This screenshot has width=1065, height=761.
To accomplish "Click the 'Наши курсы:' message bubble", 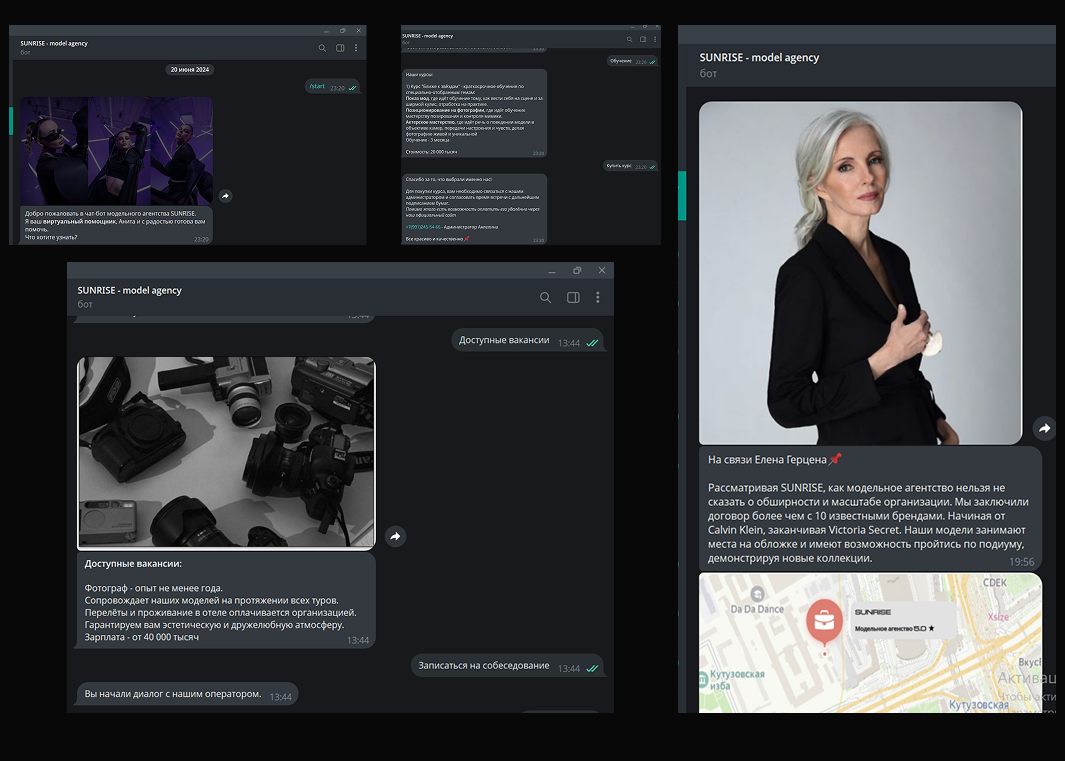I will [x=474, y=113].
